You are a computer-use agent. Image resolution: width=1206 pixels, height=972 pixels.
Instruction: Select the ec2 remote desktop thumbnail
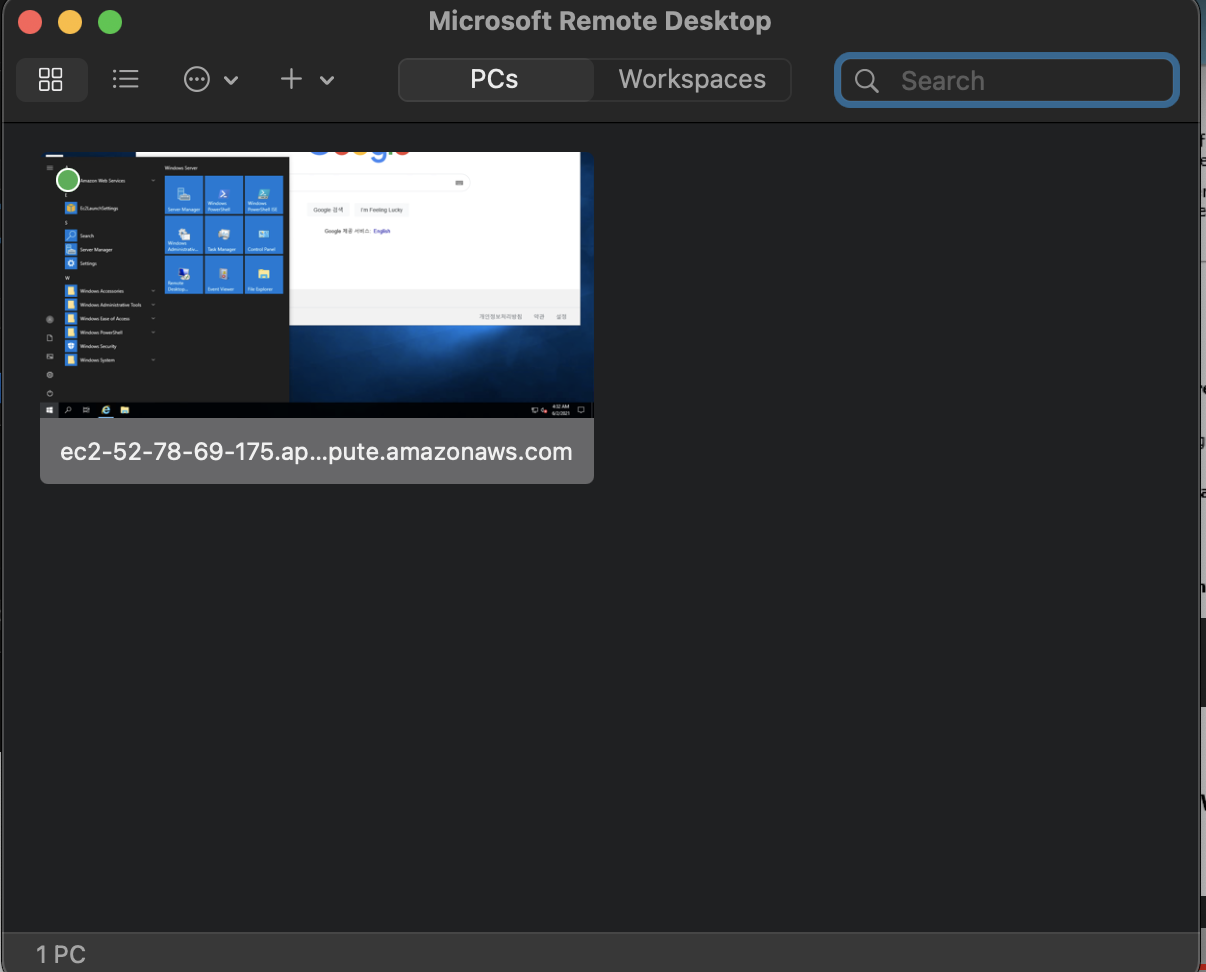[317, 285]
